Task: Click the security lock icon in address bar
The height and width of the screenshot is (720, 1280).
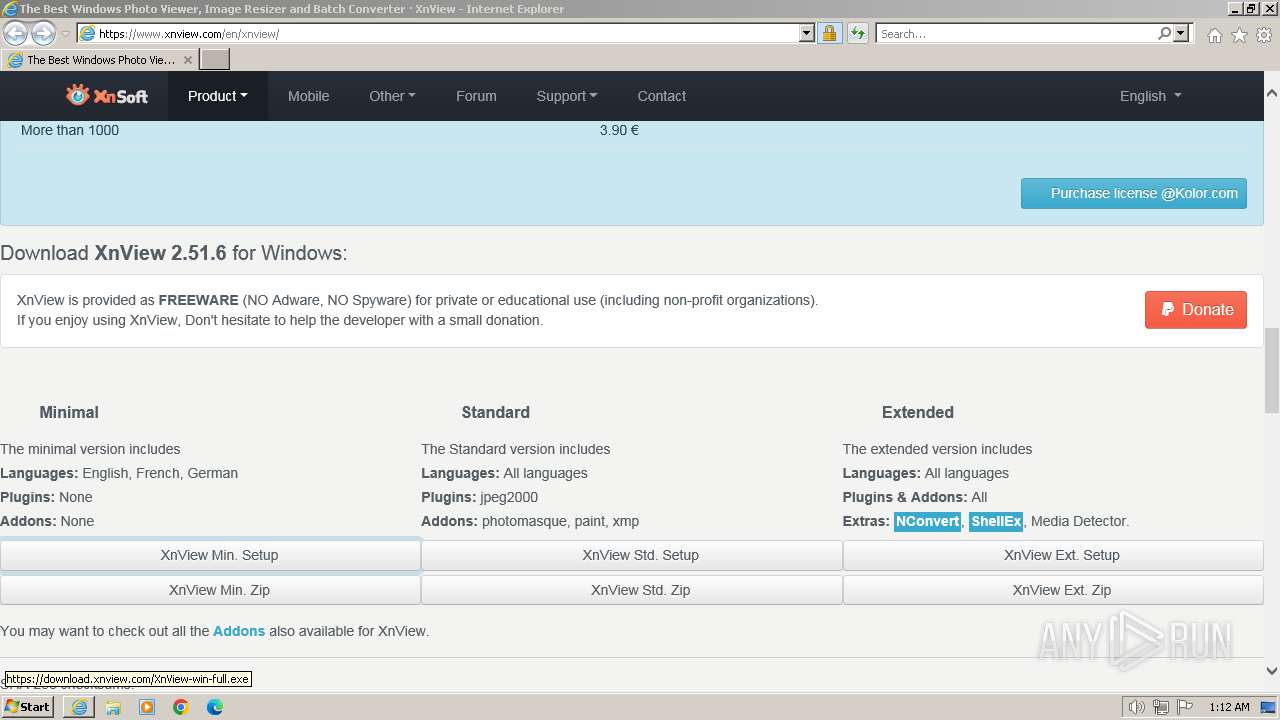Action: [829, 34]
